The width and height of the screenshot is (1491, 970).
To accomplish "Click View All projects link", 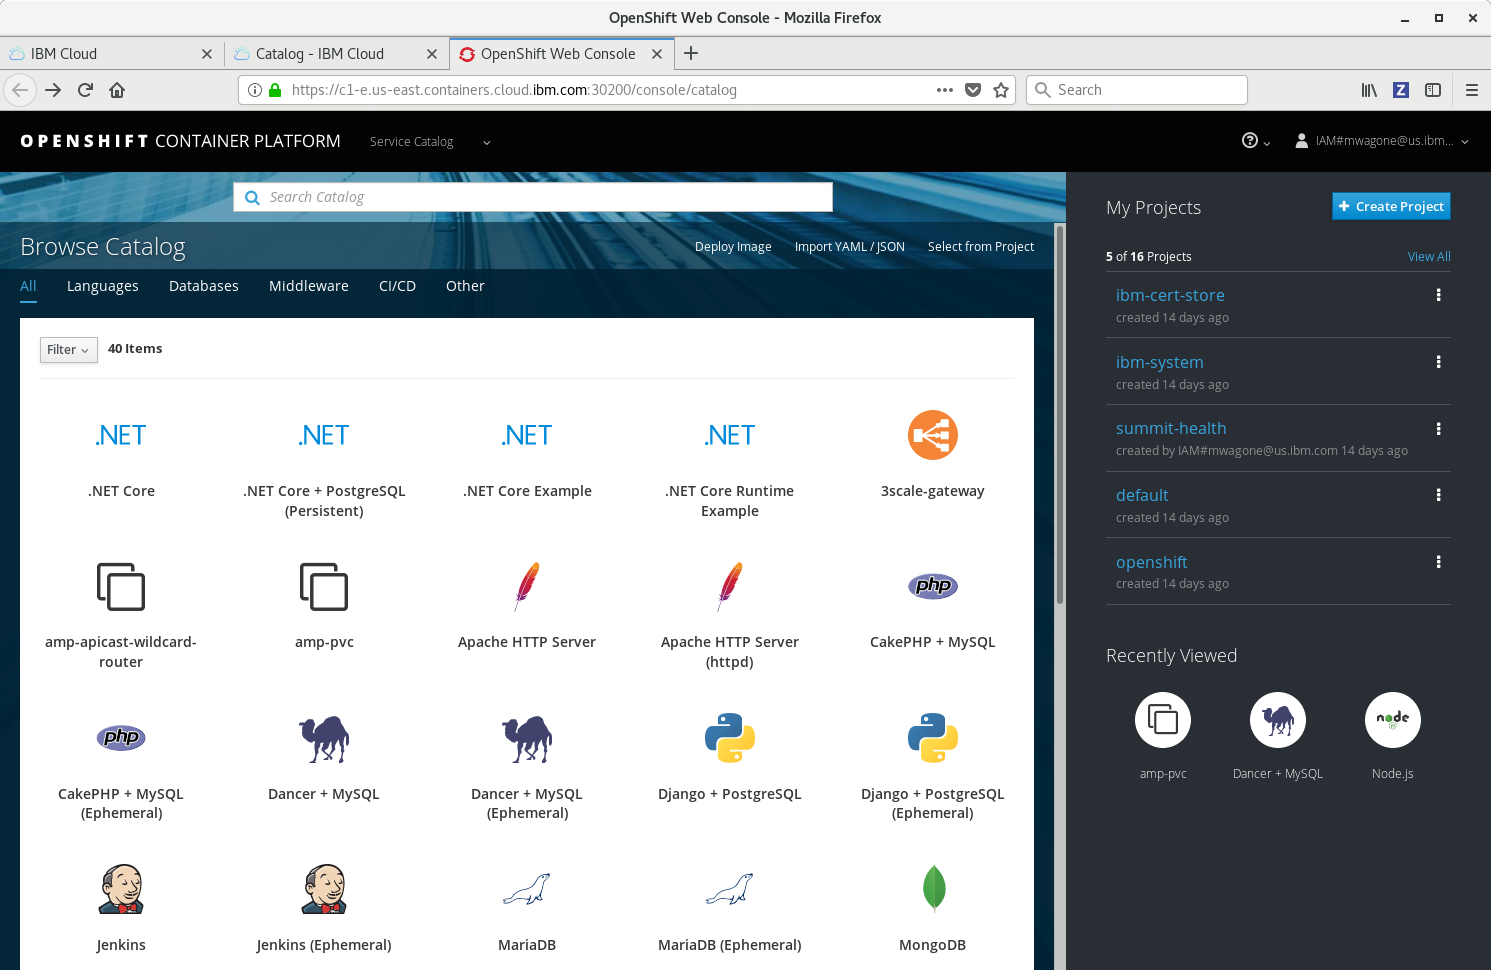I will pos(1429,257).
